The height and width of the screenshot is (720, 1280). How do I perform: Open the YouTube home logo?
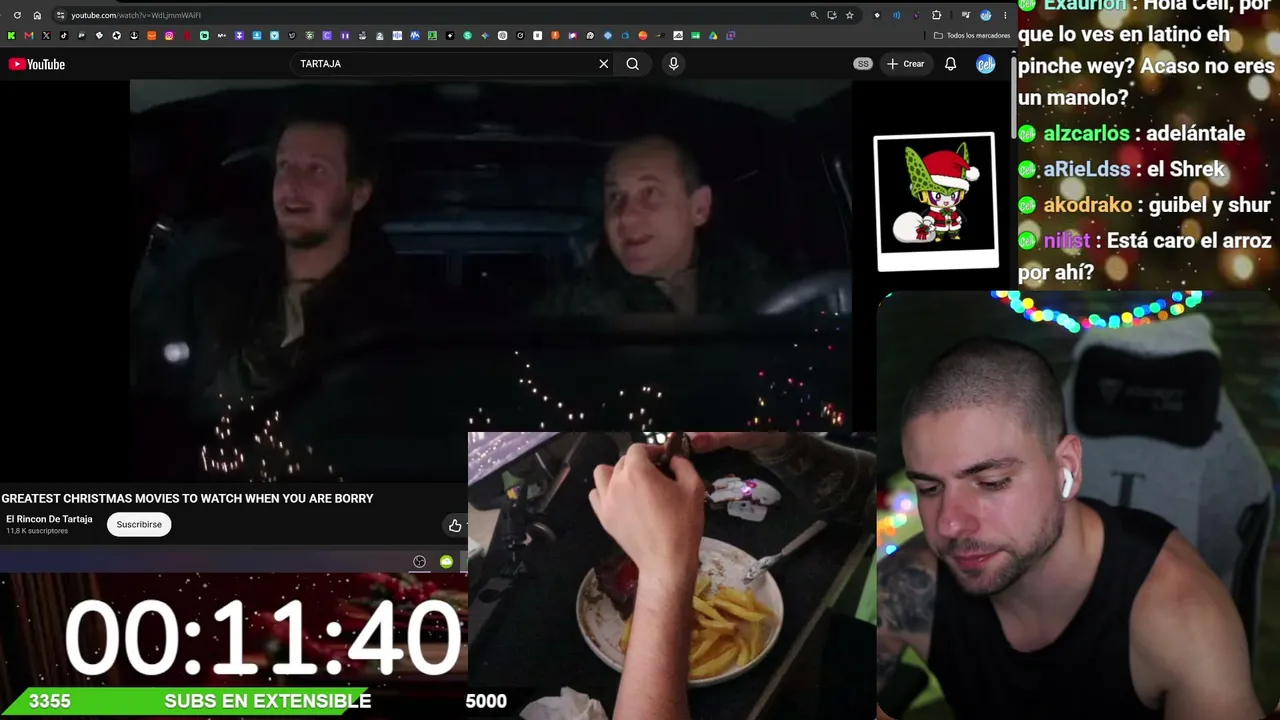[x=37, y=64]
